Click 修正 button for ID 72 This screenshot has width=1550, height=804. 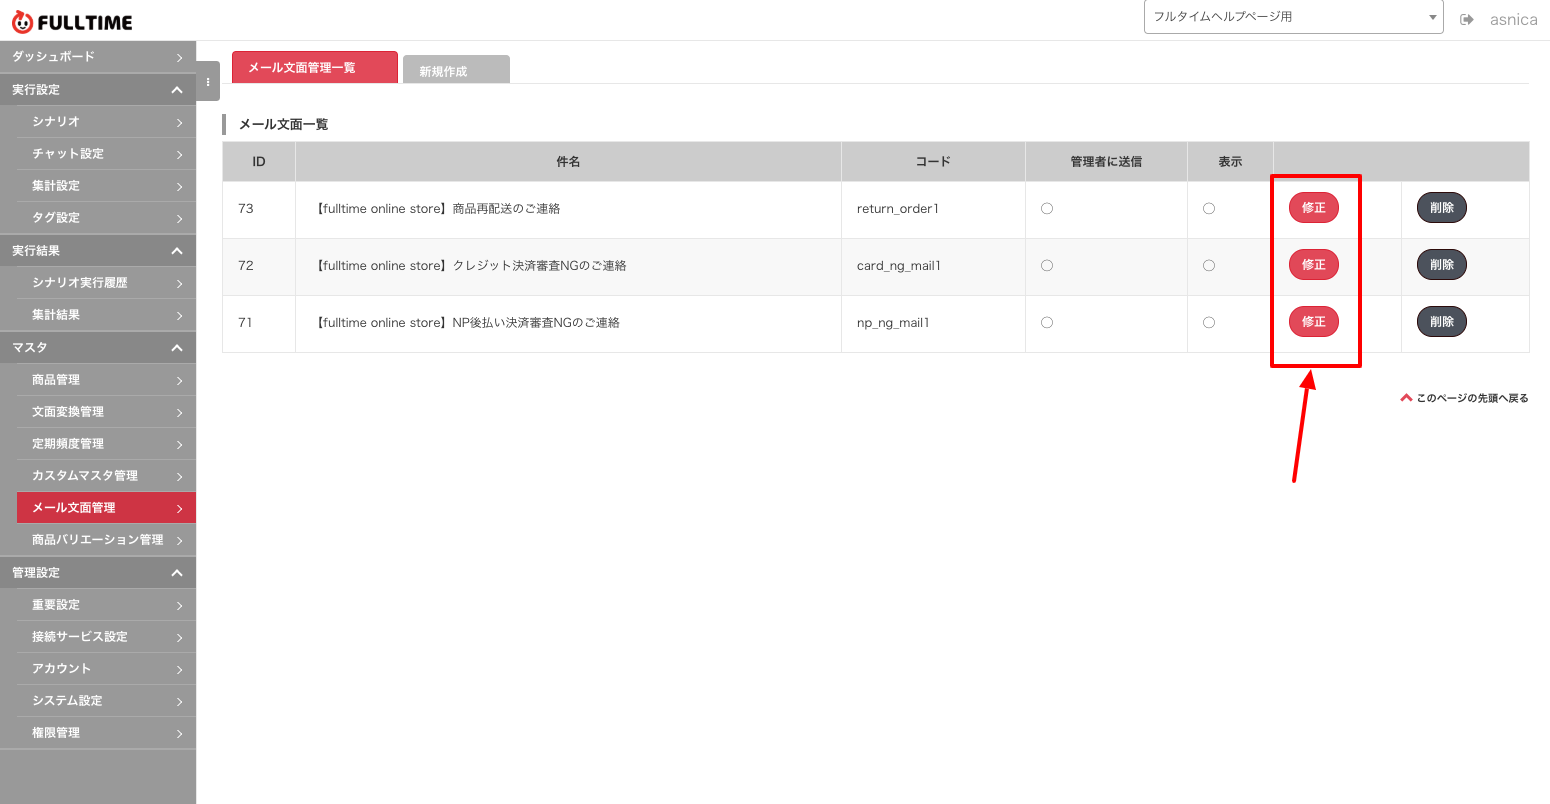click(x=1314, y=265)
